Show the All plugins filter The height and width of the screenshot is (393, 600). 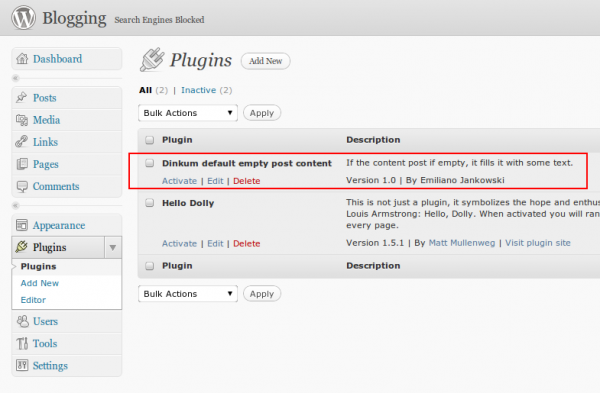point(145,90)
